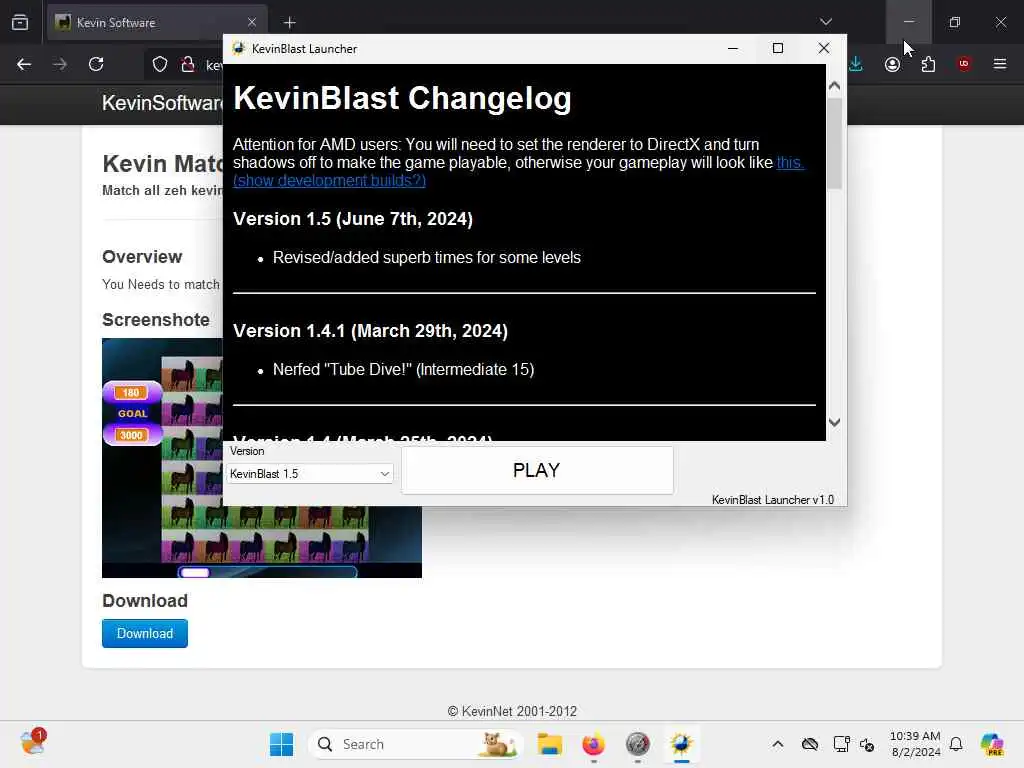This screenshot has height=768, width=1024.
Task: Click the '© KevinNet 2001-2012' footer text
Action: 512,711
